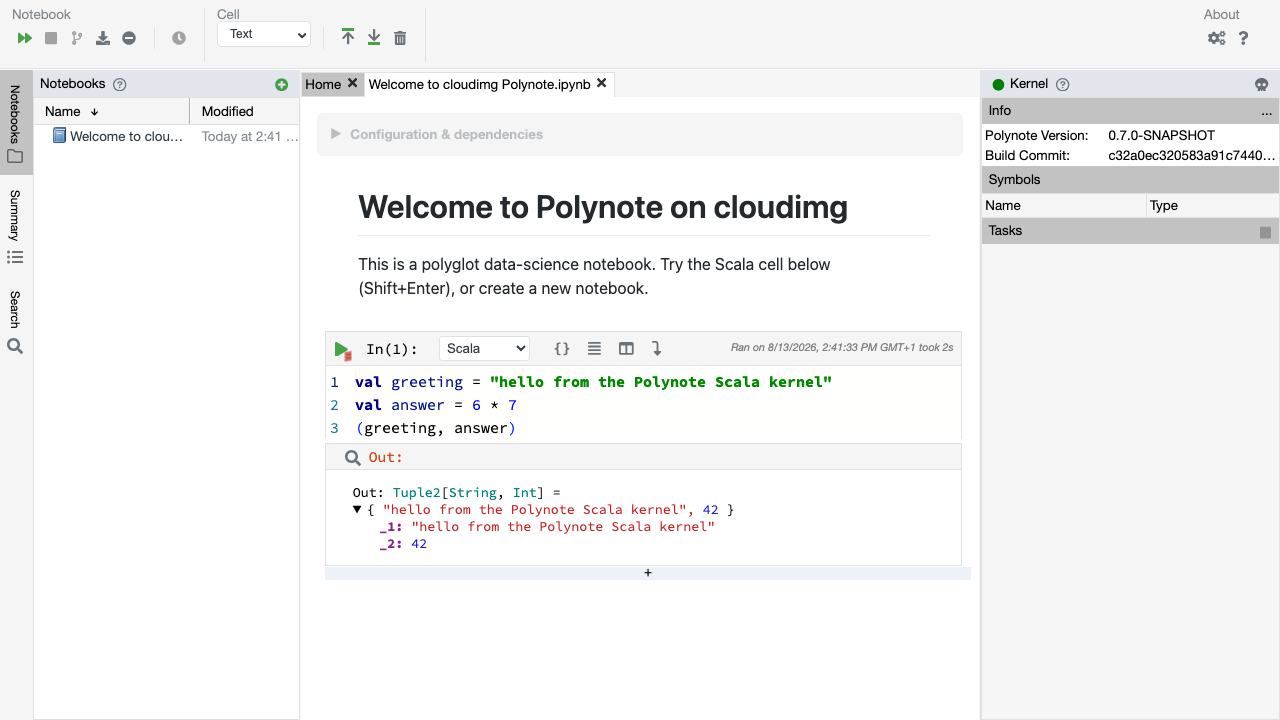Click the Kernel panel title
1280x720 pixels.
coord(1029,84)
